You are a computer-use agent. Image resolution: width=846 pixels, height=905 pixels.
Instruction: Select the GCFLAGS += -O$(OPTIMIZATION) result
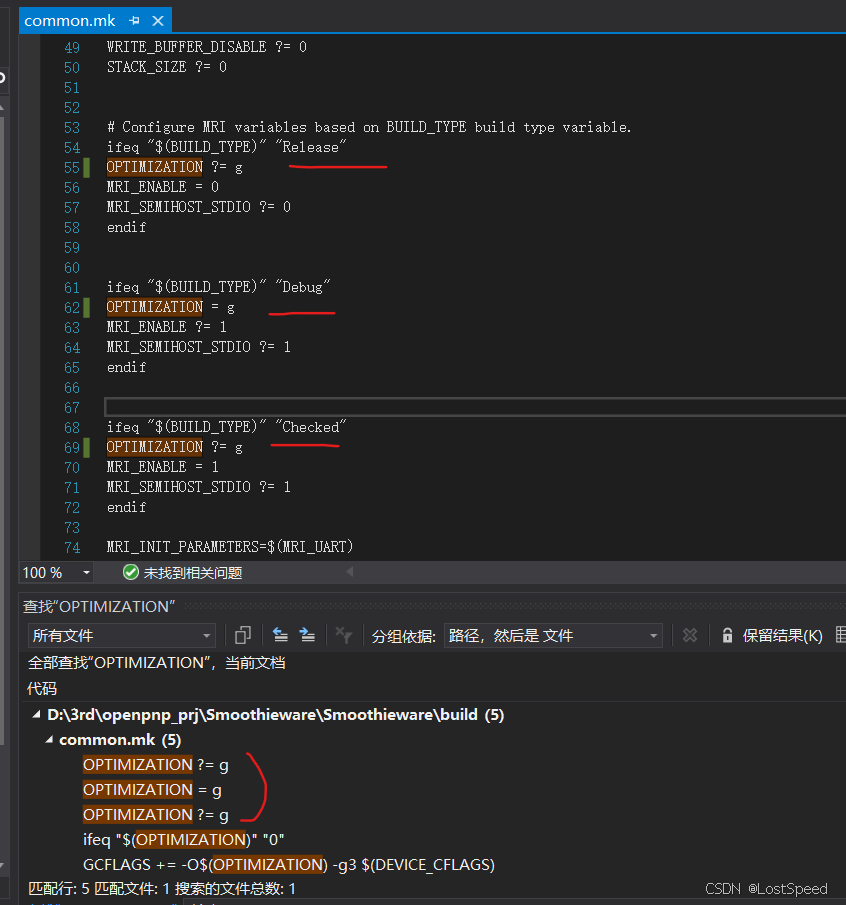(x=289, y=865)
